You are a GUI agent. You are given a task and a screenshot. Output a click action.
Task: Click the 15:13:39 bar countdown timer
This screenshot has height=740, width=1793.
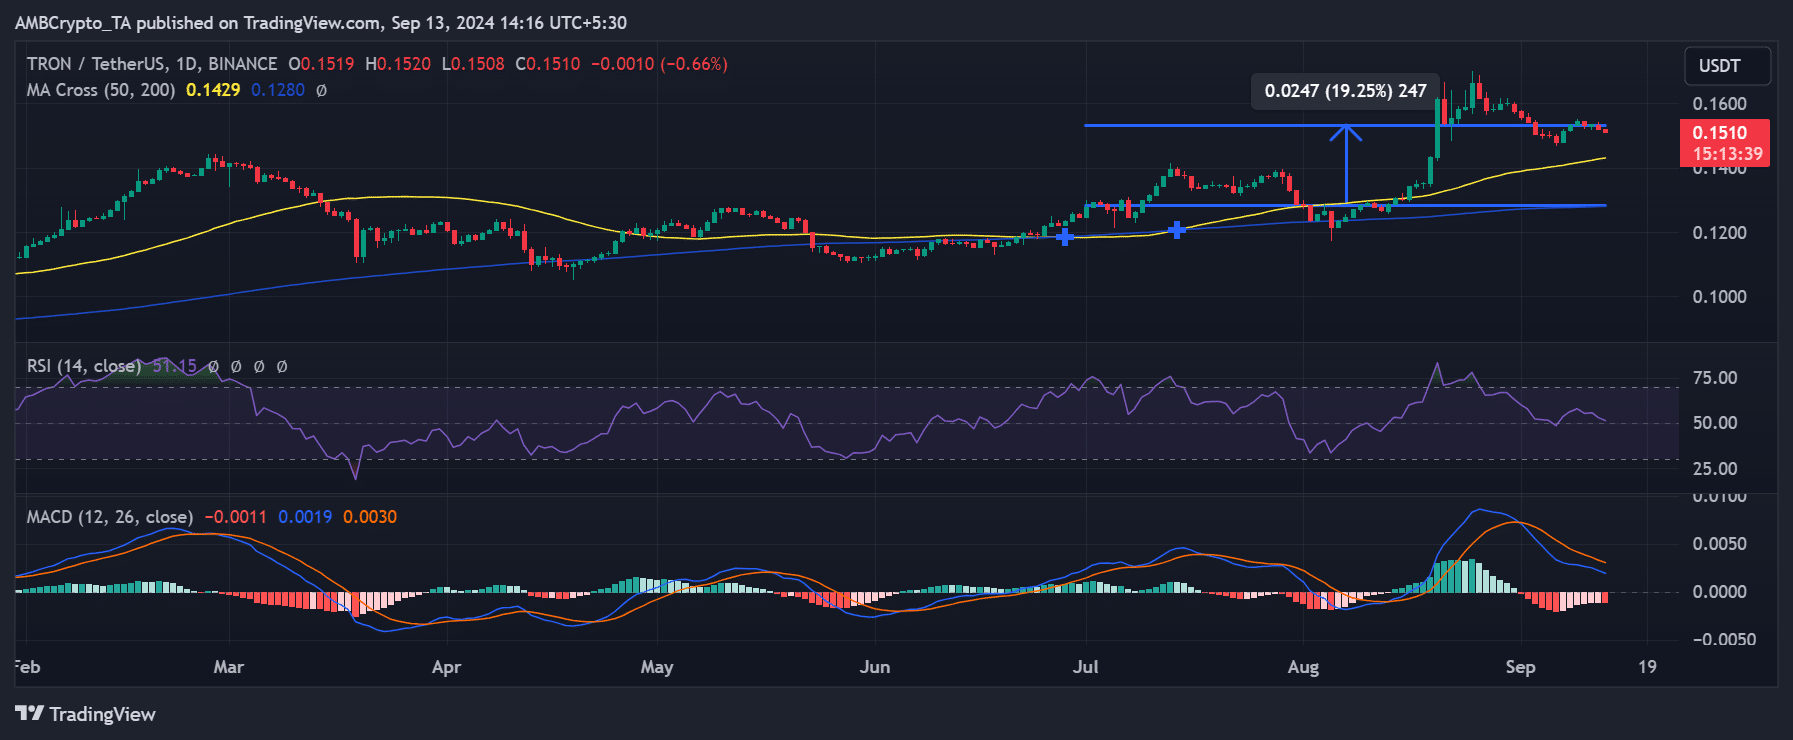click(x=1726, y=154)
